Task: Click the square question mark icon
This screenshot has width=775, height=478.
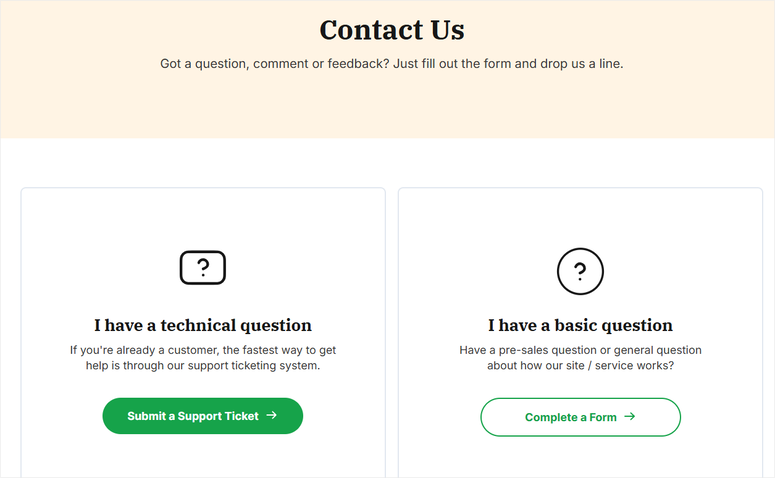Action: tap(202, 268)
